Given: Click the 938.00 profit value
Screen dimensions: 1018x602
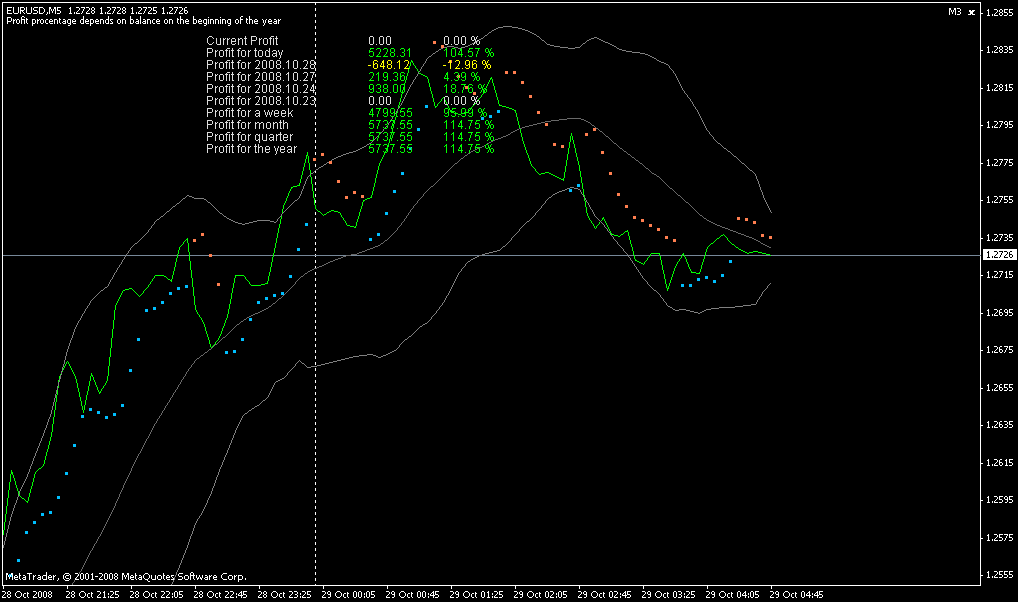Looking at the screenshot, I should (x=387, y=89).
